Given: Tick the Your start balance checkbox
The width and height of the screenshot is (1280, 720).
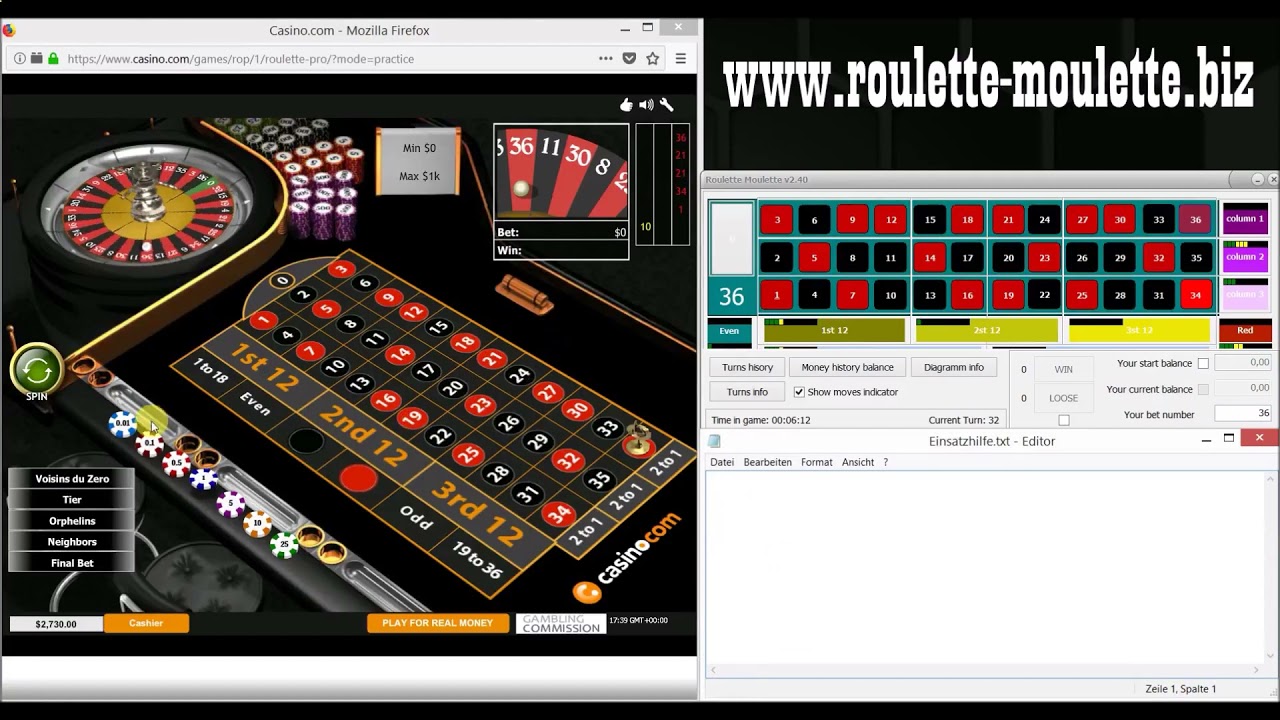Looking at the screenshot, I should 1203,364.
